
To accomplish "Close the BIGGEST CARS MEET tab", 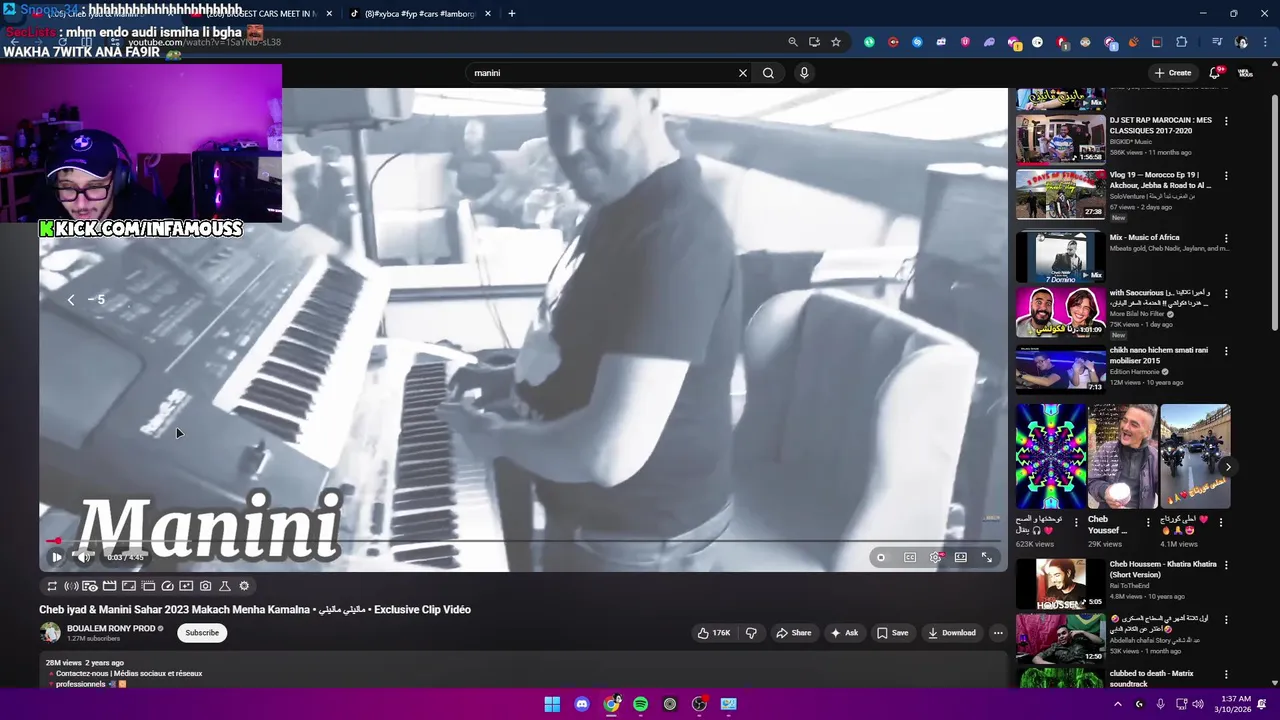I will 329,14.
